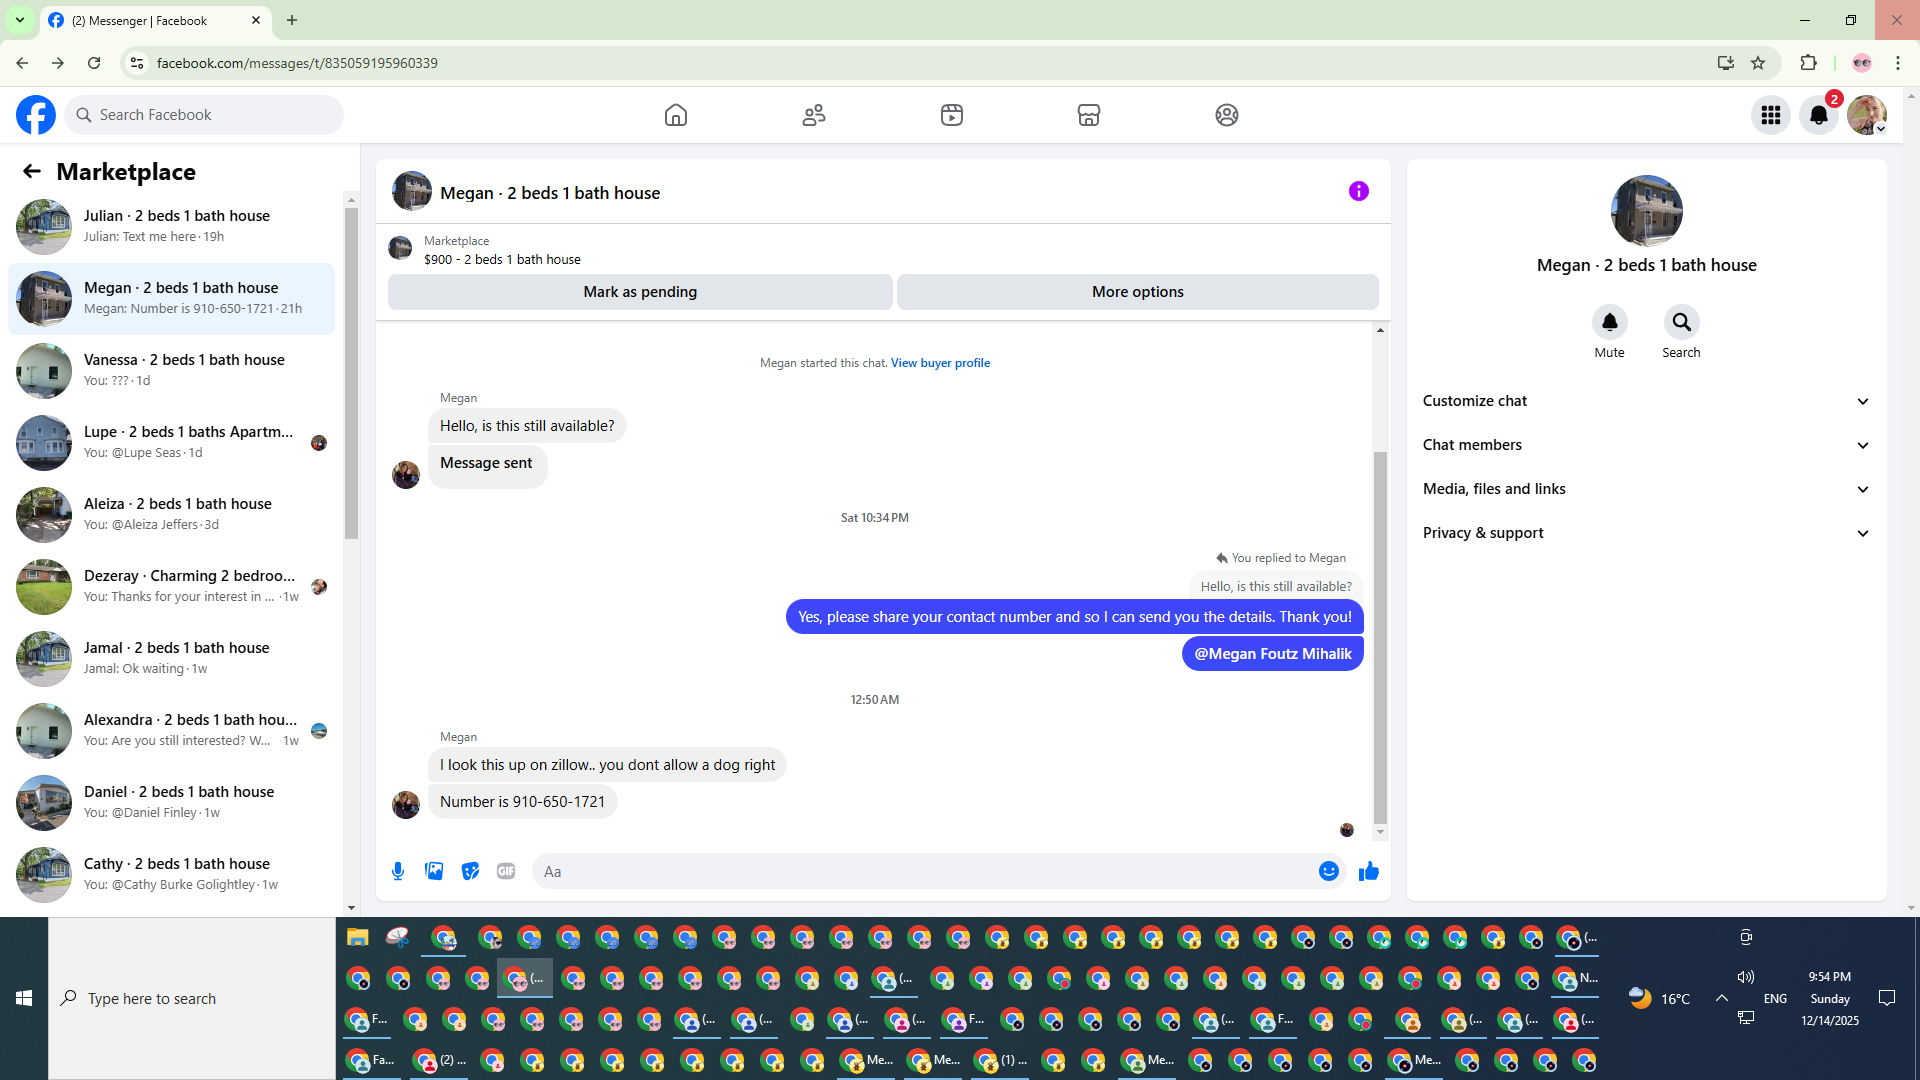The width and height of the screenshot is (1920, 1080).
Task: Search in conversation using magnifier icon
Action: (1681, 322)
